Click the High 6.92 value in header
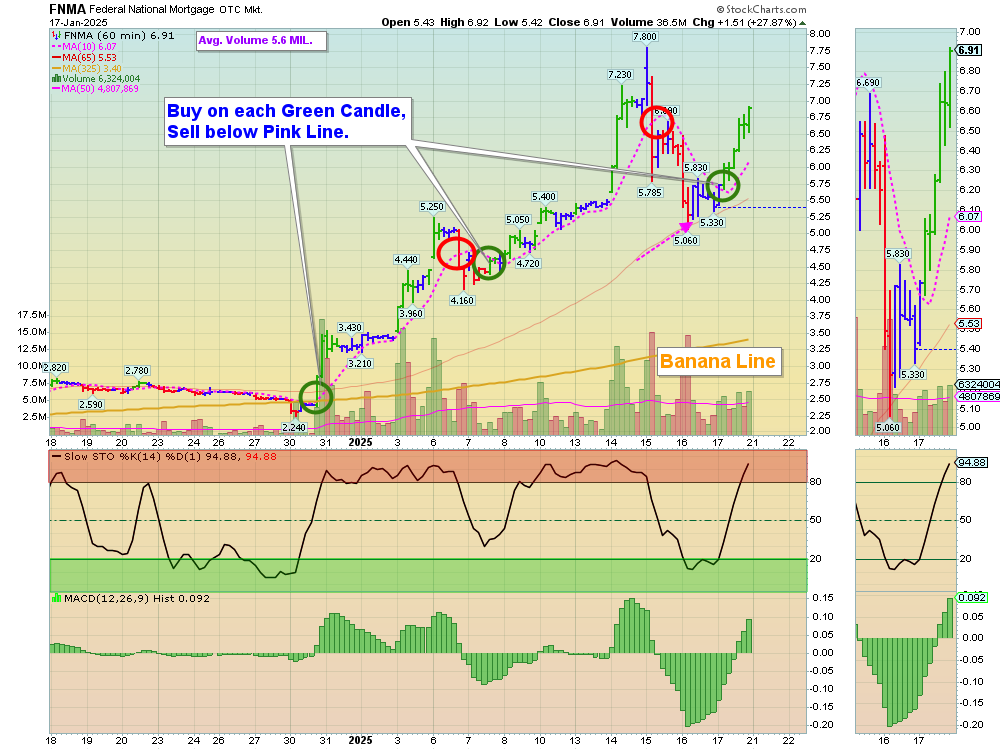Image resolution: width=1000 pixels, height=750 pixels. pyautogui.click(x=464, y=22)
